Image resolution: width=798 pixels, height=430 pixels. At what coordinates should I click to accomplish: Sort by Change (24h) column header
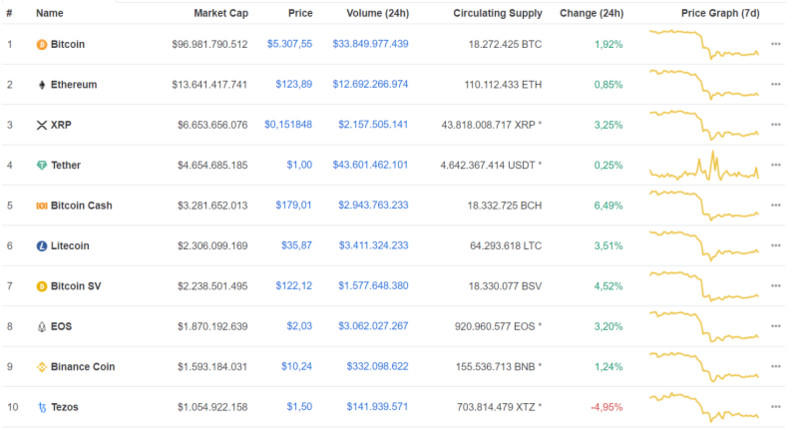point(591,13)
